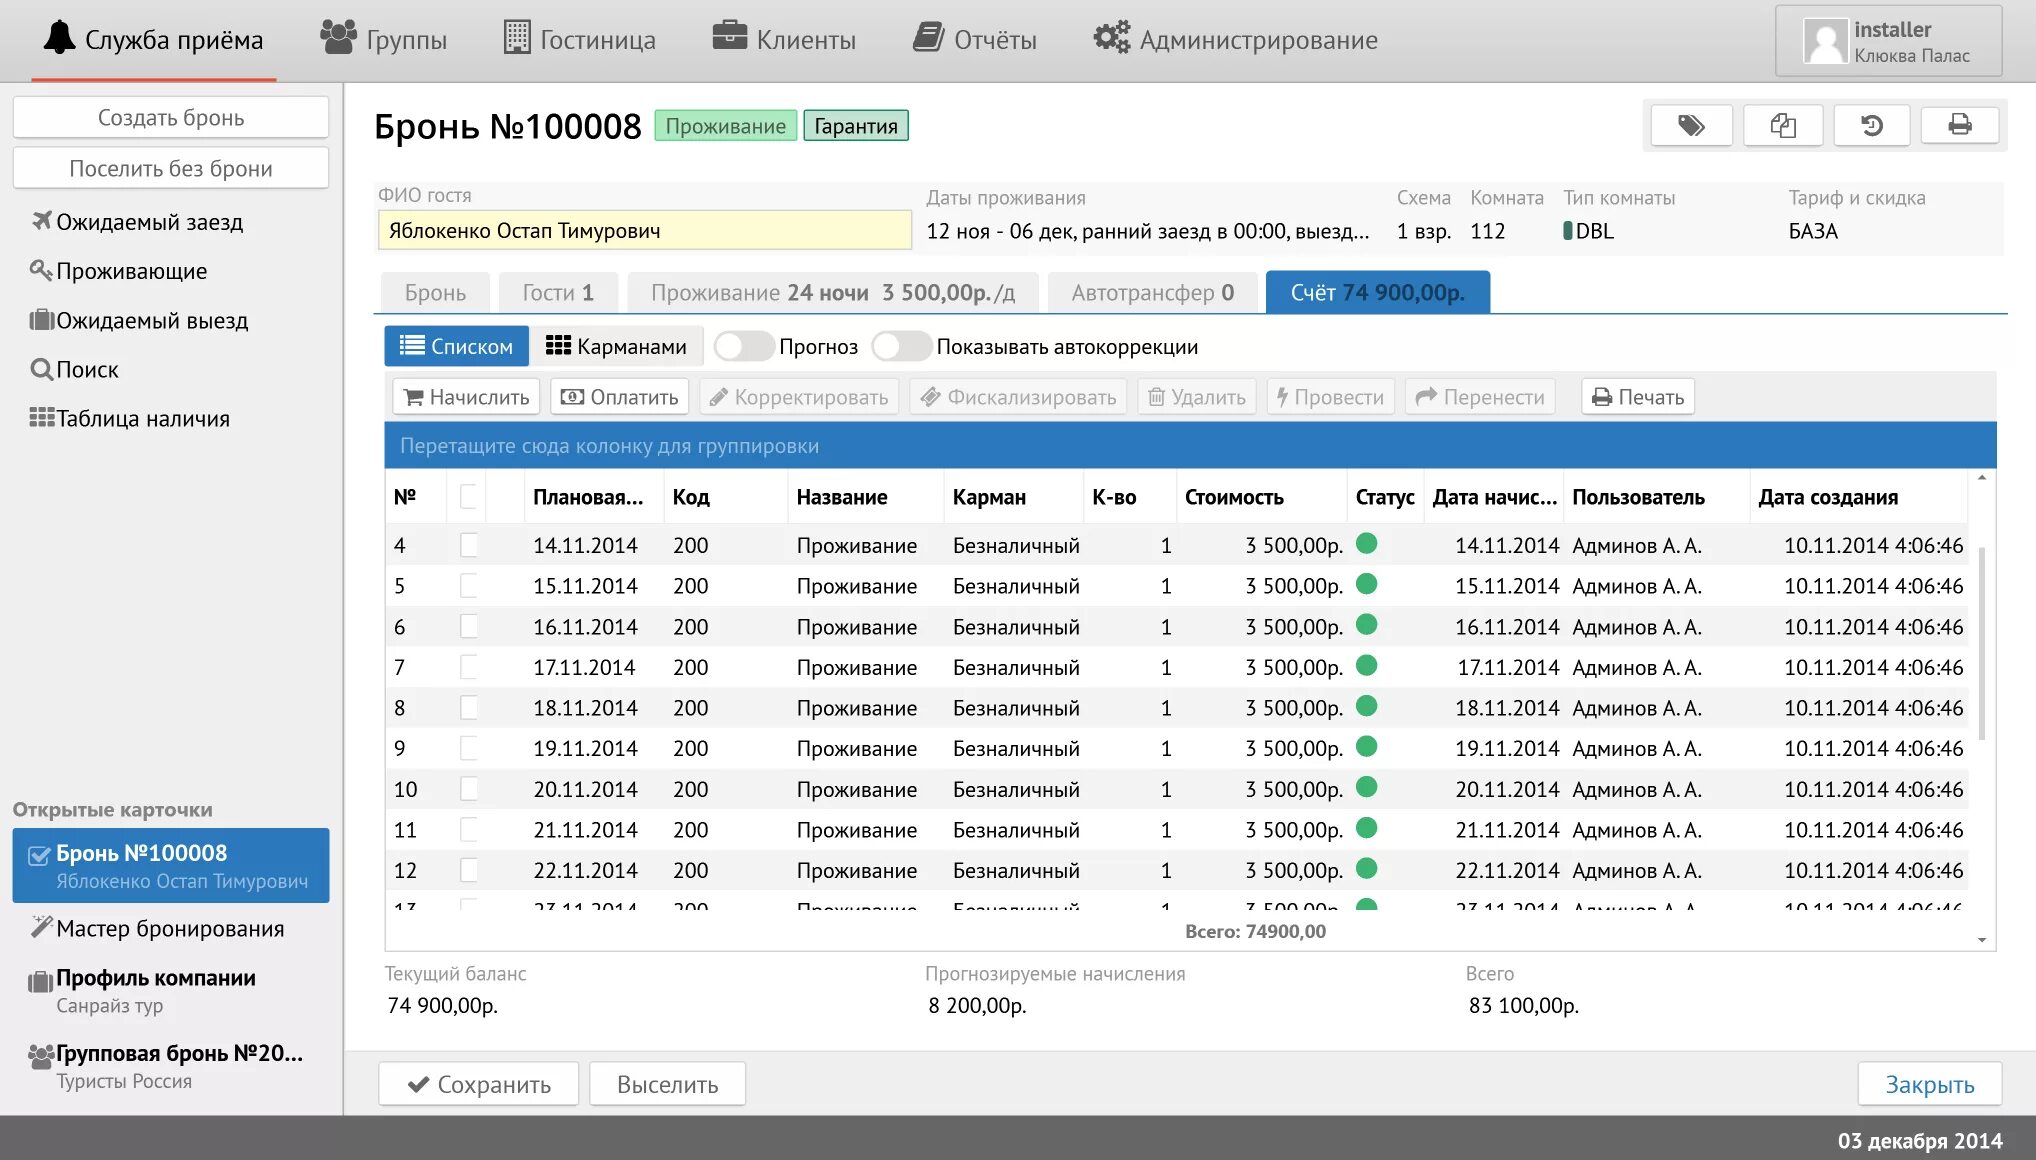The width and height of the screenshot is (2036, 1160).
Task: Toggle the Прогноз switch
Action: (x=743, y=347)
